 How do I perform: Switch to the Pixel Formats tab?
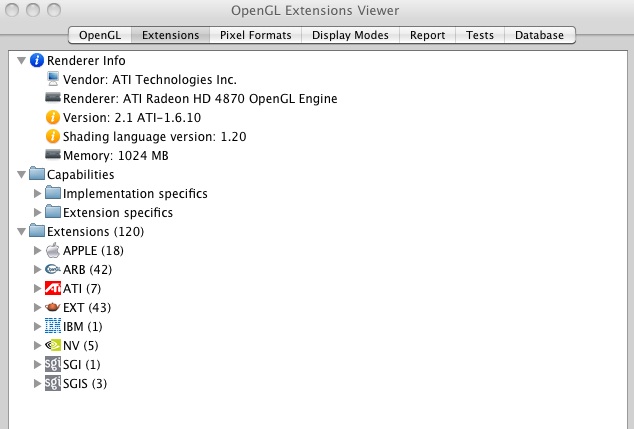pyautogui.click(x=256, y=35)
